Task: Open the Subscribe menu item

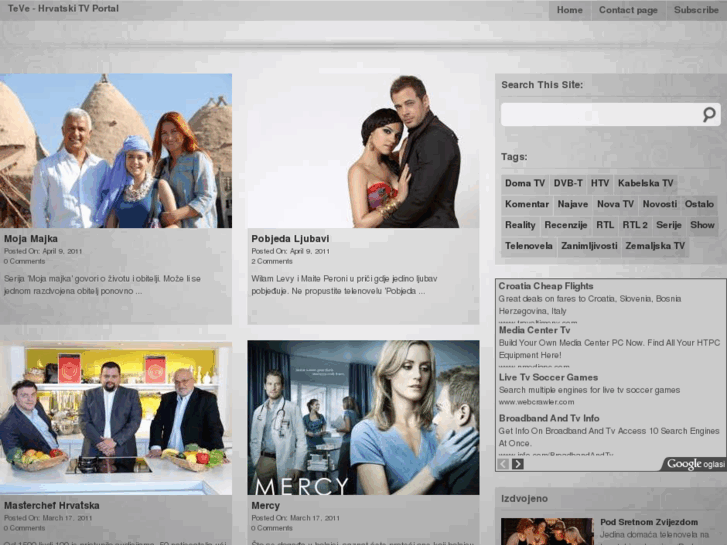Action: pyautogui.click(x=696, y=10)
